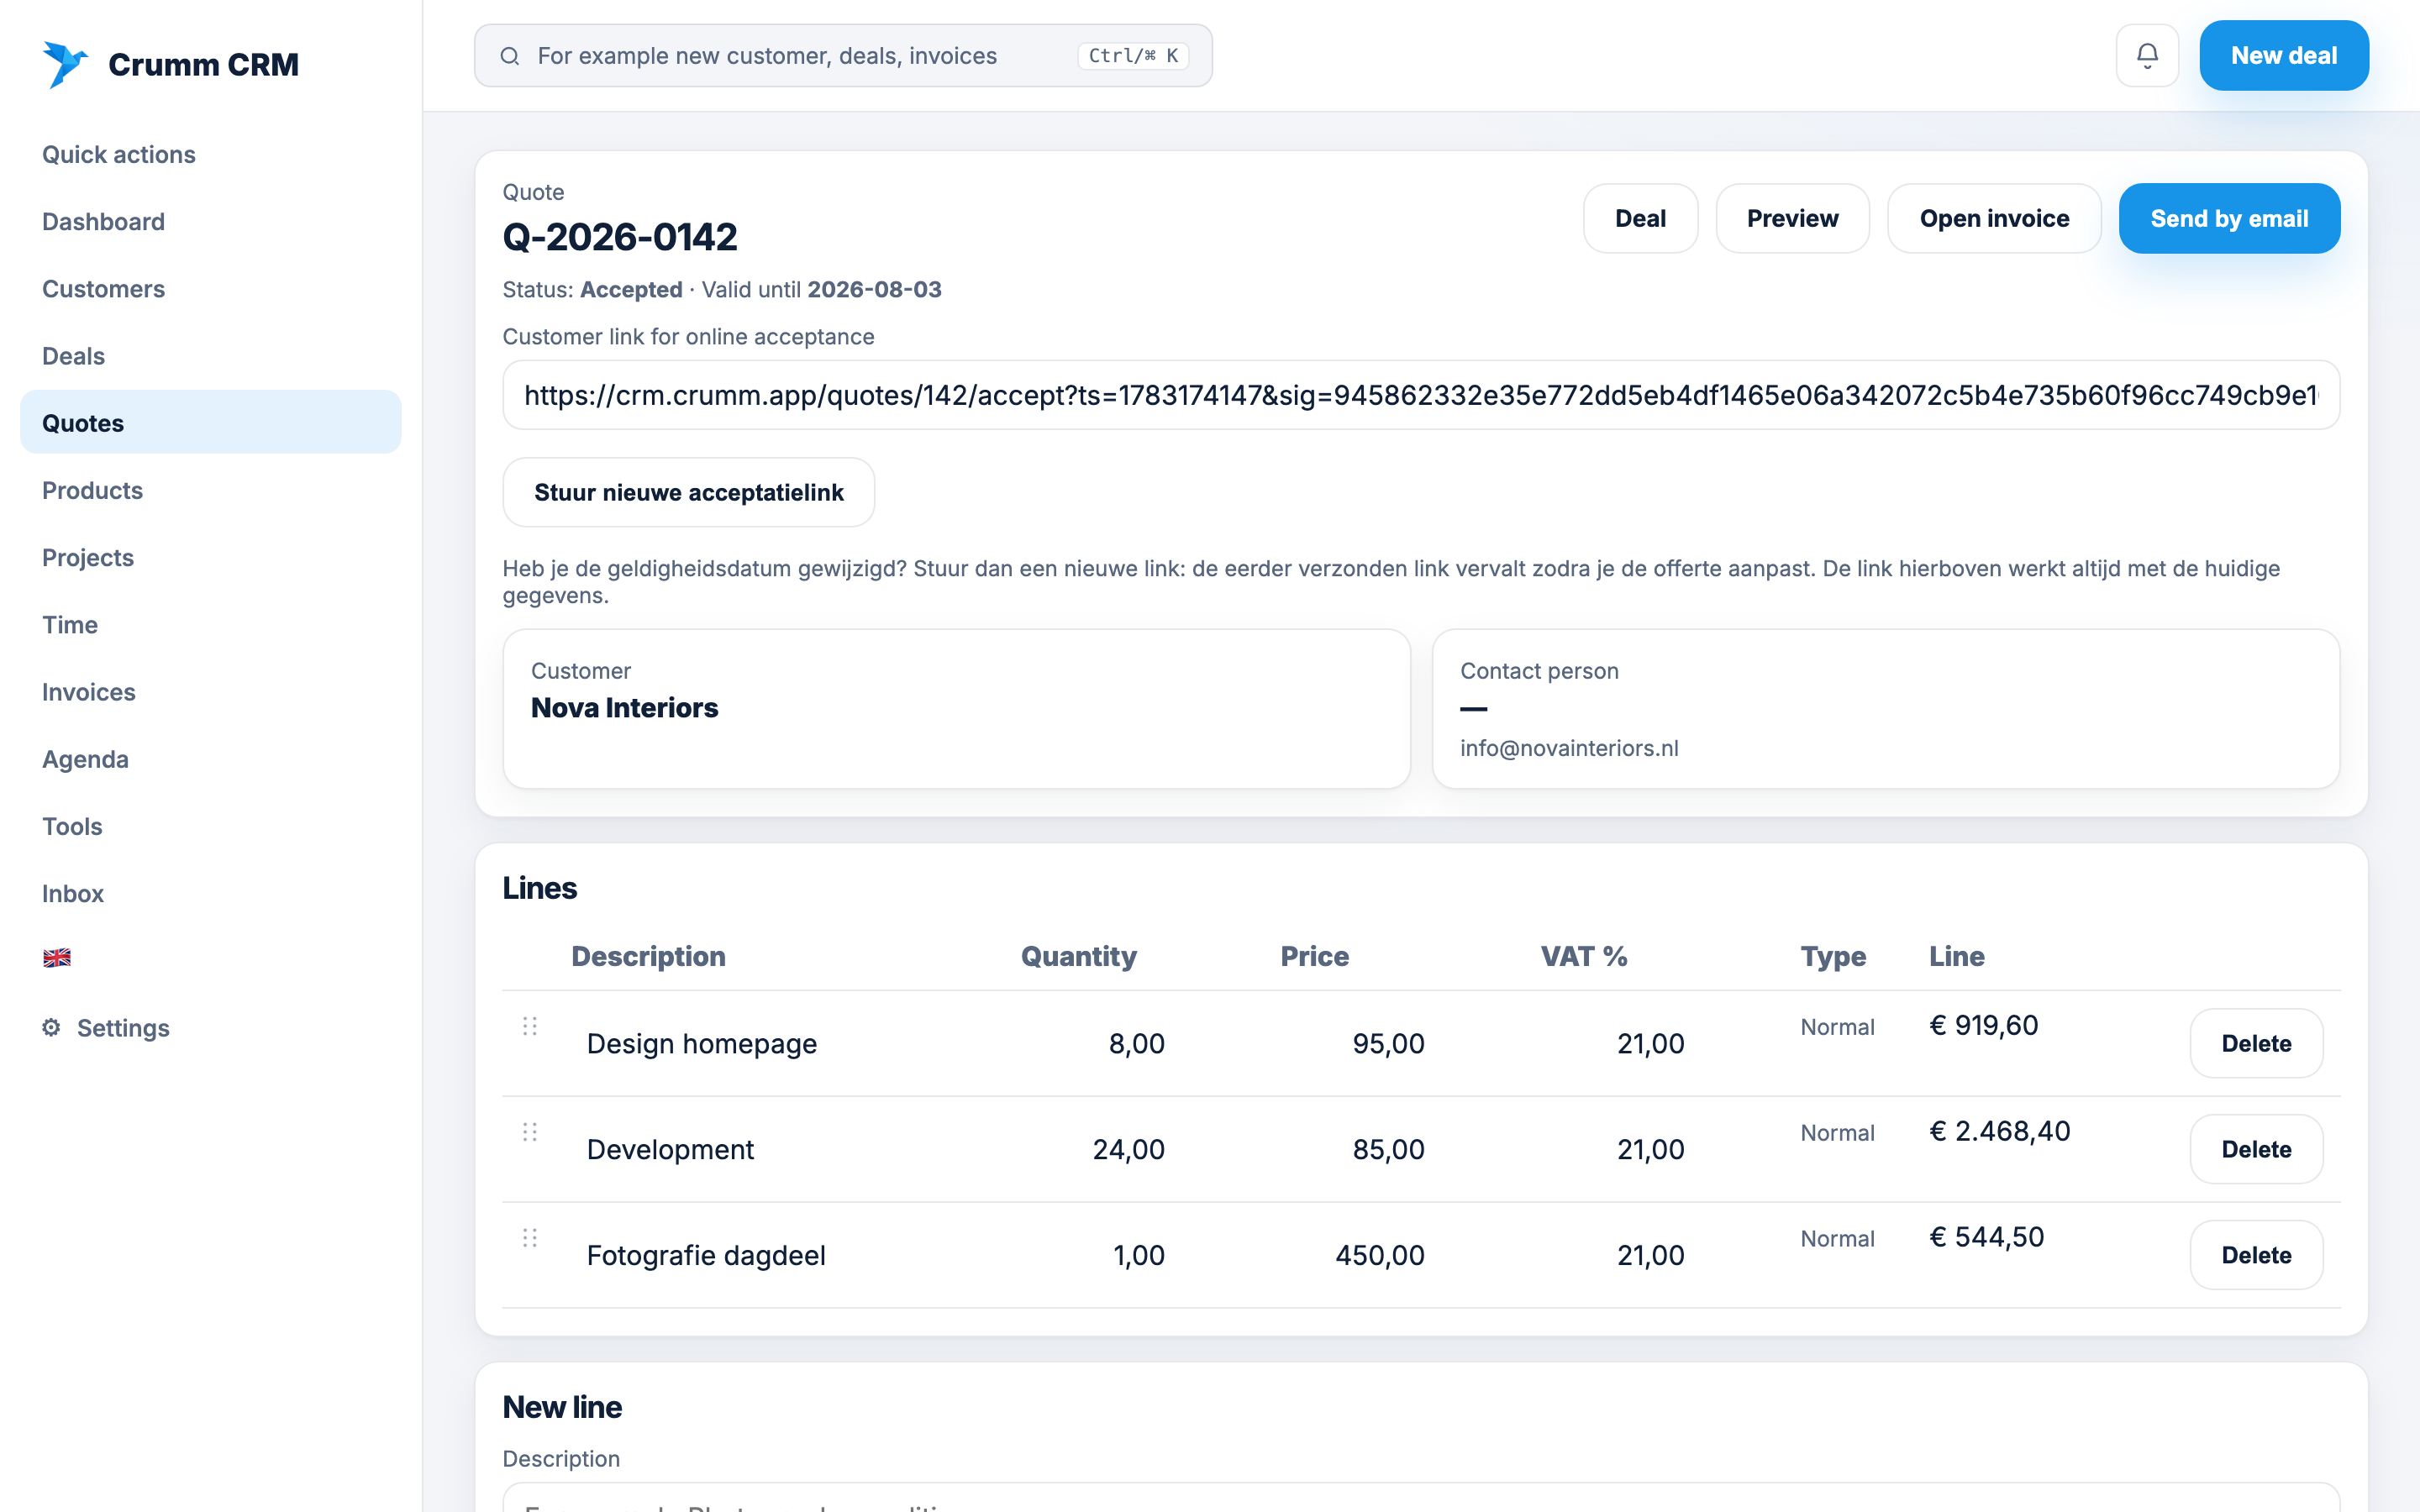
Task: Edit quantity 24,00 for Development
Action: point(1100,1149)
